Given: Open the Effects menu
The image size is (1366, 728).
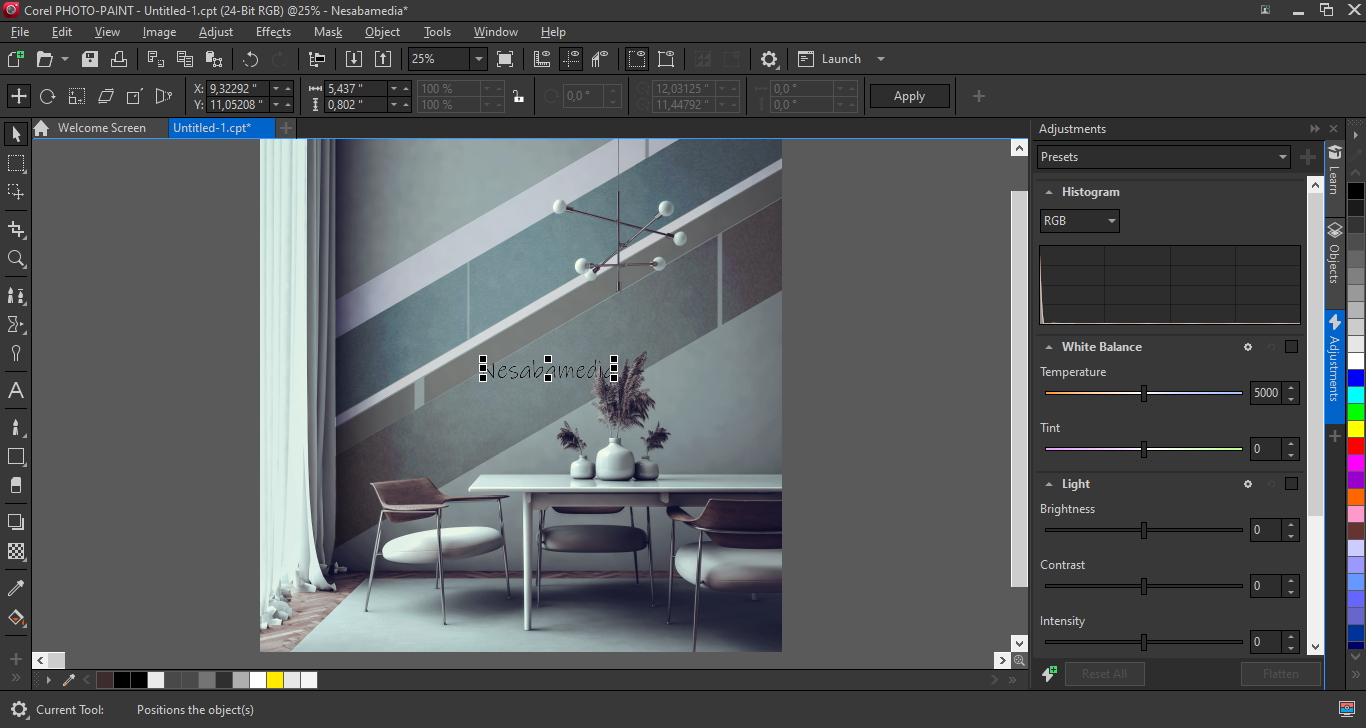Looking at the screenshot, I should click(x=273, y=32).
